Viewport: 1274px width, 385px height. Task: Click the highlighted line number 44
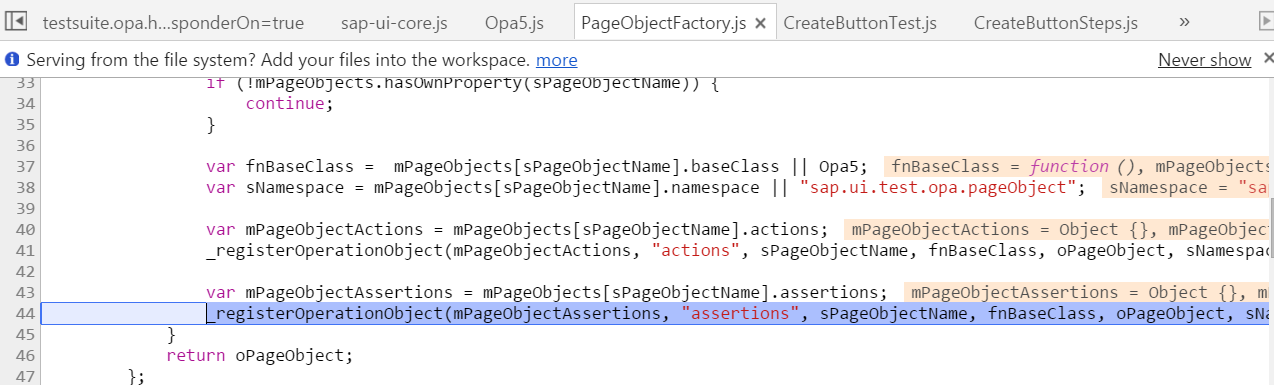point(26,313)
